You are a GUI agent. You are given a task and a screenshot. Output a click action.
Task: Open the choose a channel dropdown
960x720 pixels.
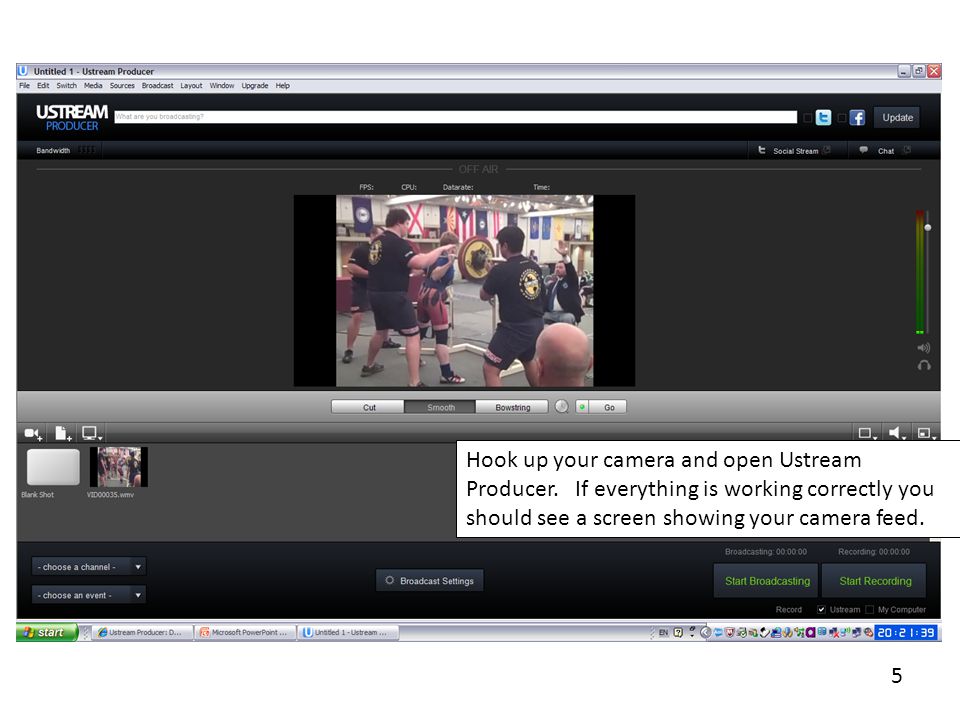(x=89, y=567)
